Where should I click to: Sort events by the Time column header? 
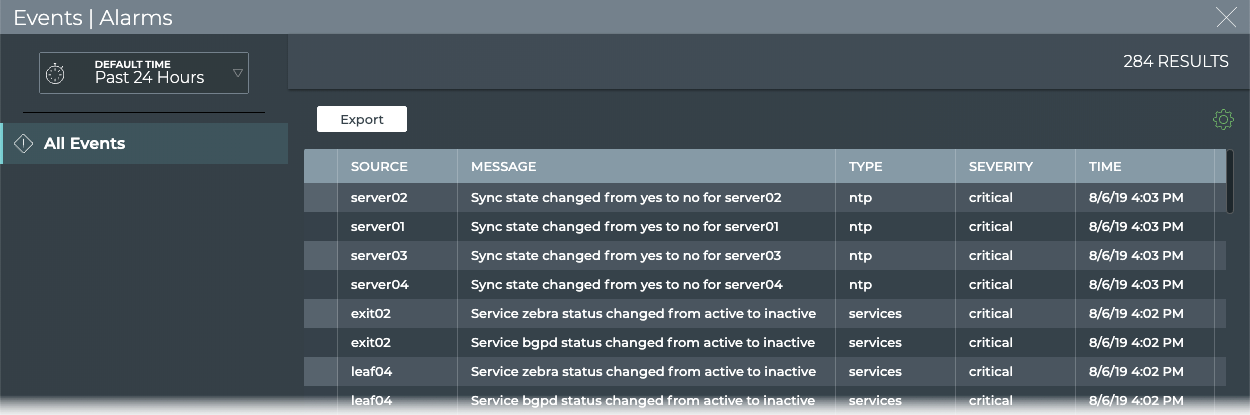[x=1105, y=167]
